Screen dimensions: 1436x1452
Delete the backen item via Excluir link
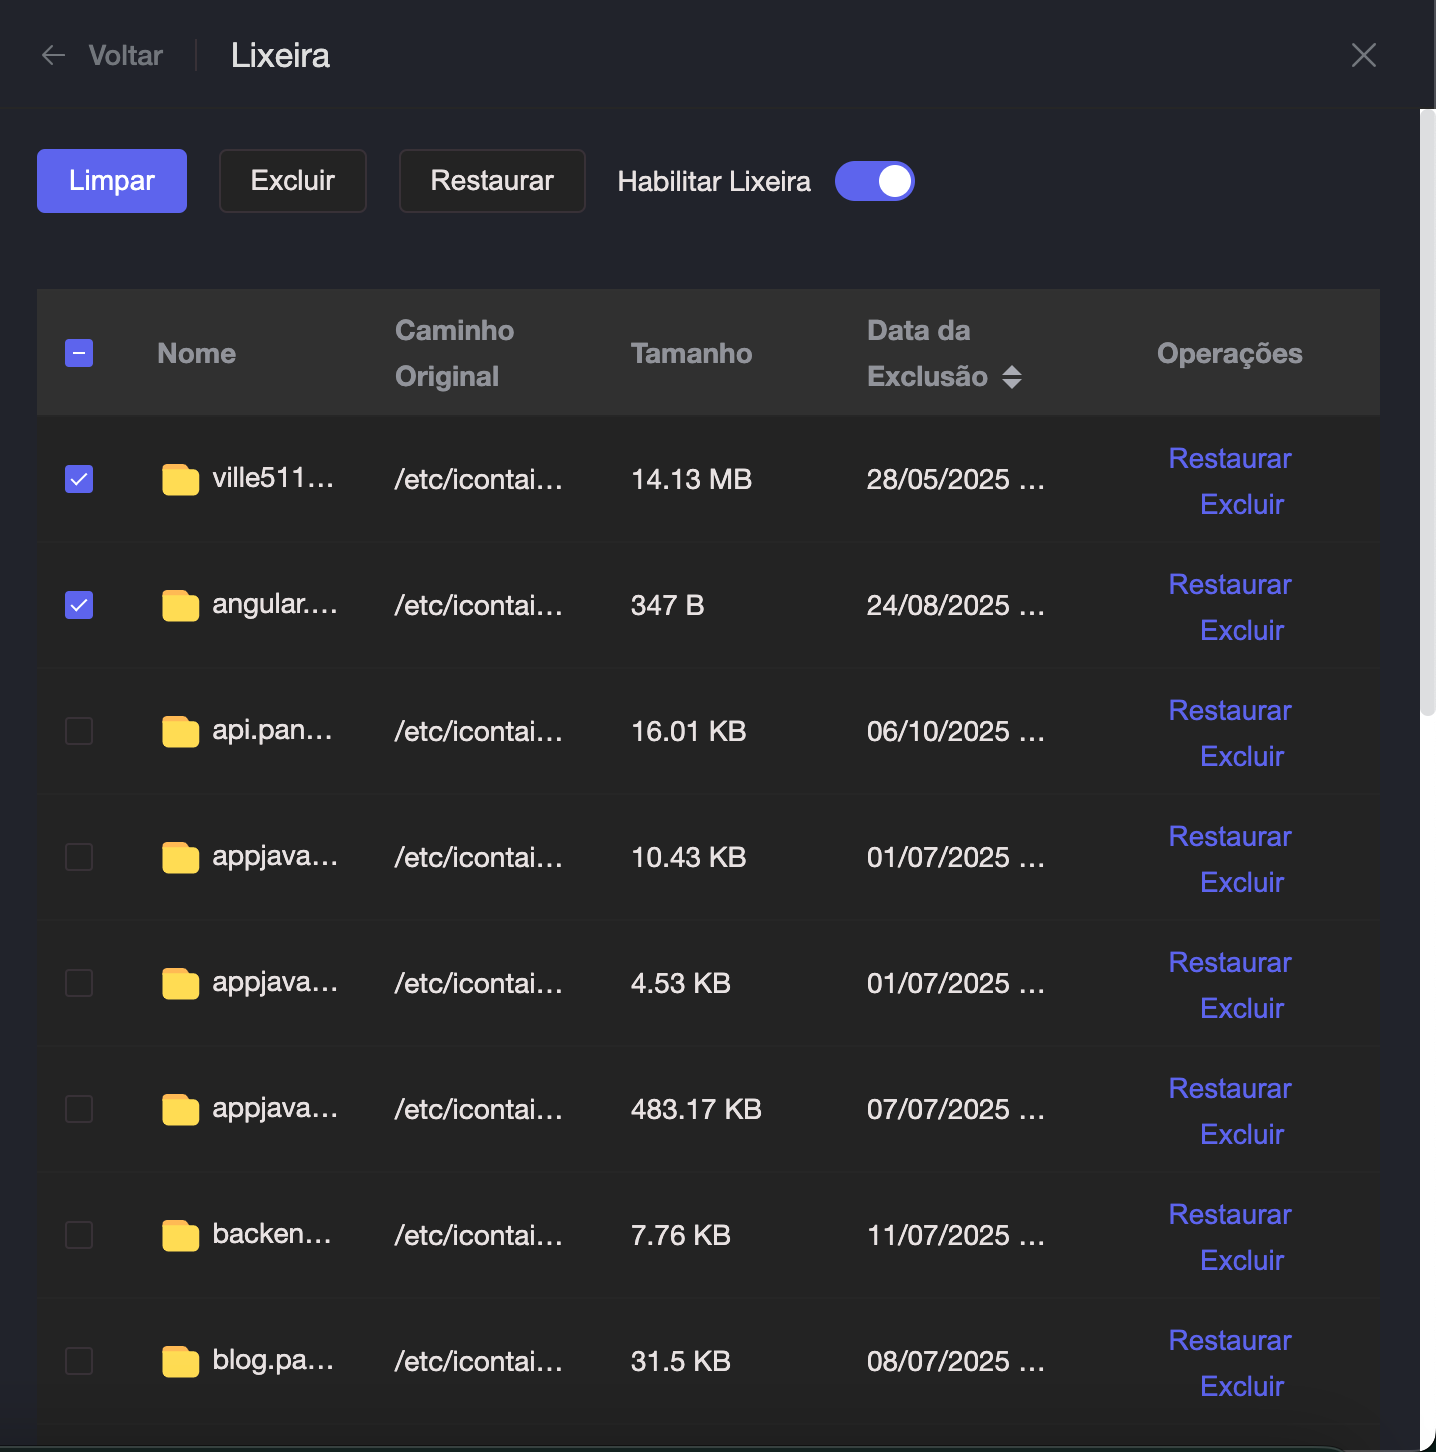pyautogui.click(x=1241, y=1260)
